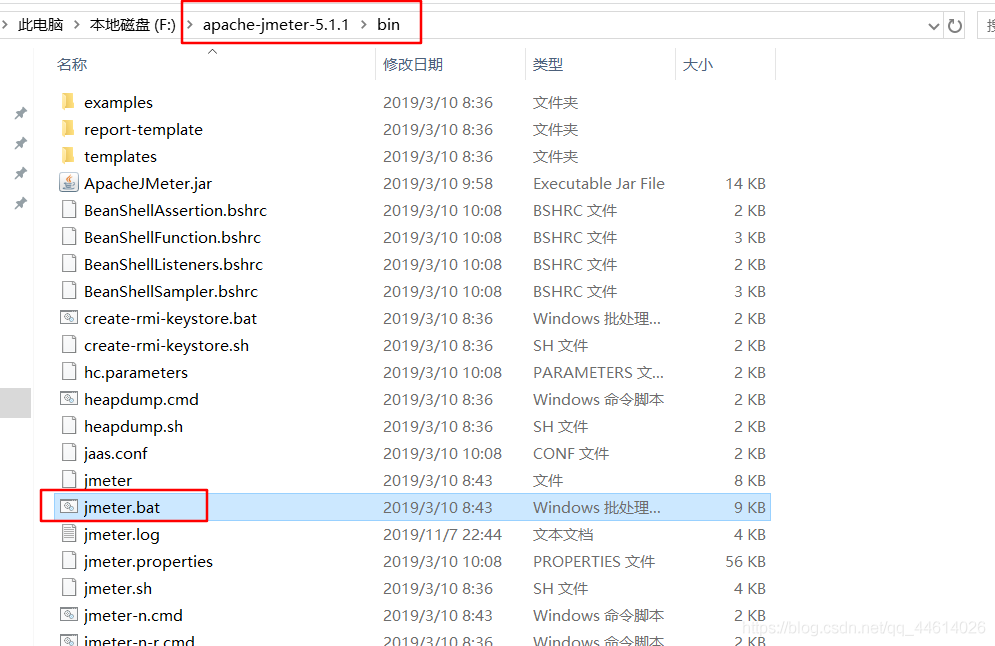Click the Executable Jar File type cell
Image resolution: width=995 pixels, height=646 pixels.
click(x=599, y=183)
